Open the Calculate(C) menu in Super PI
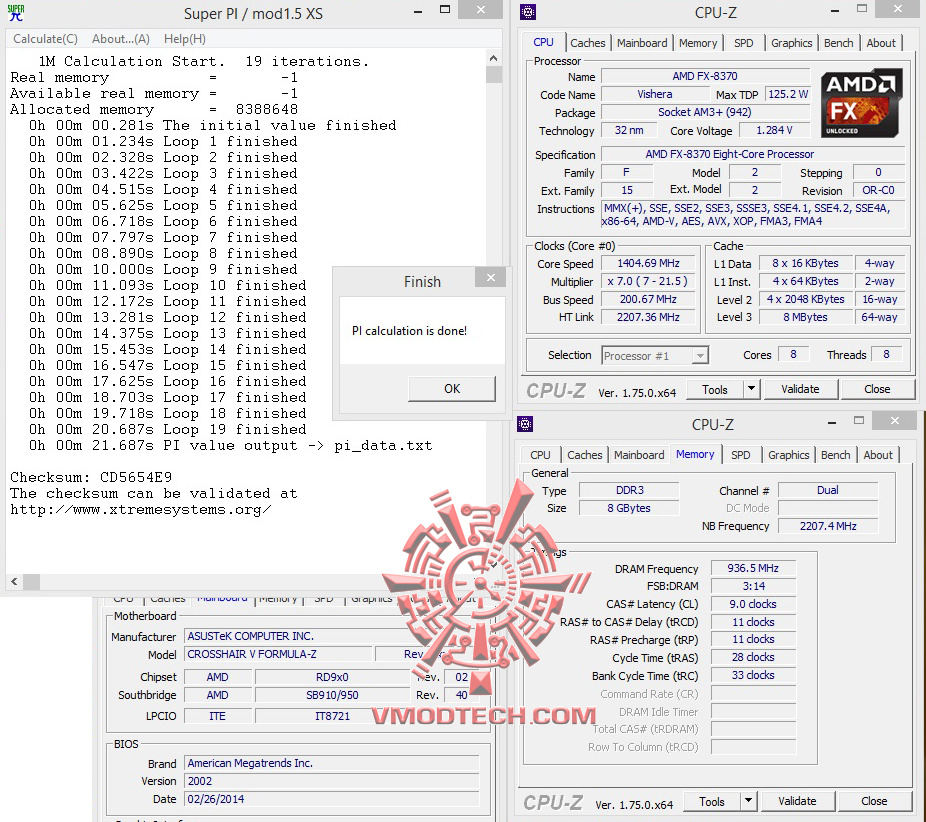This screenshot has width=926, height=822. 45,39
